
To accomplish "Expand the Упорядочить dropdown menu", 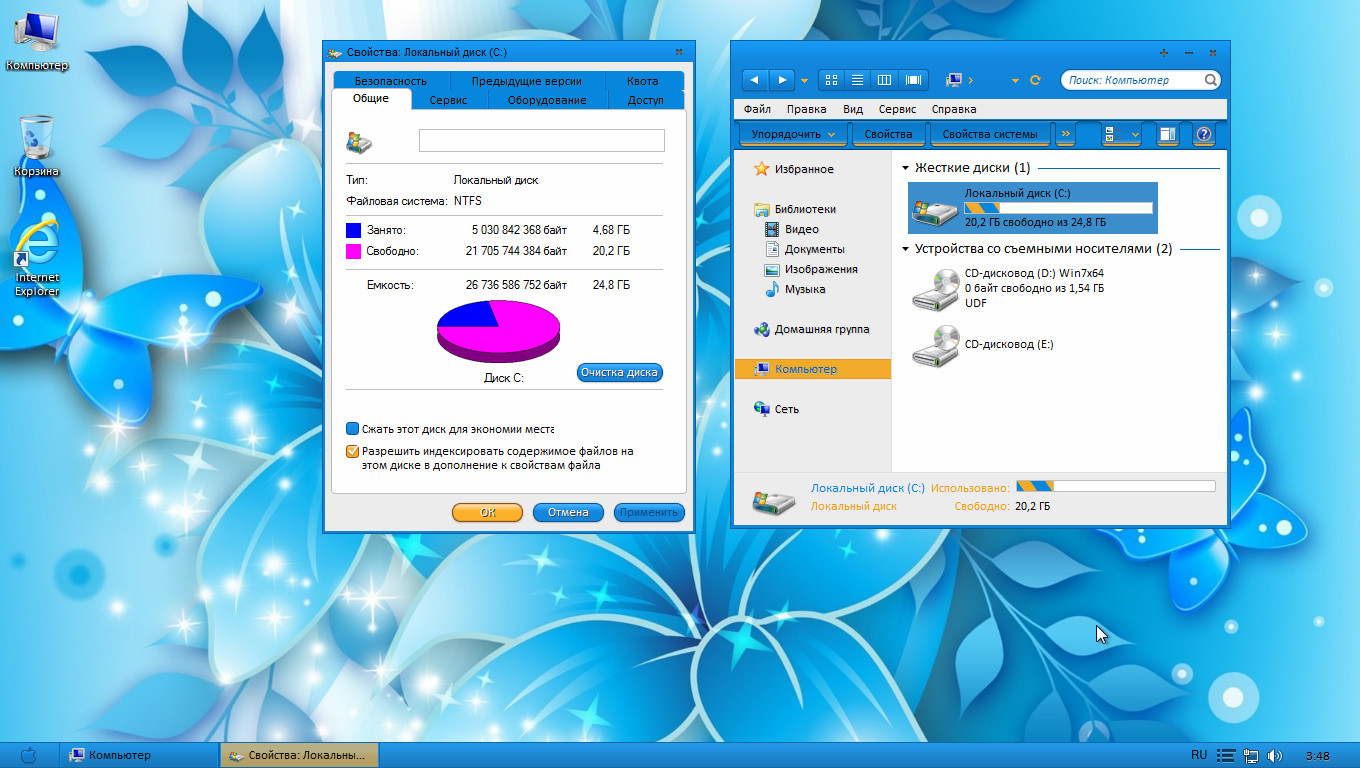I will click(793, 134).
